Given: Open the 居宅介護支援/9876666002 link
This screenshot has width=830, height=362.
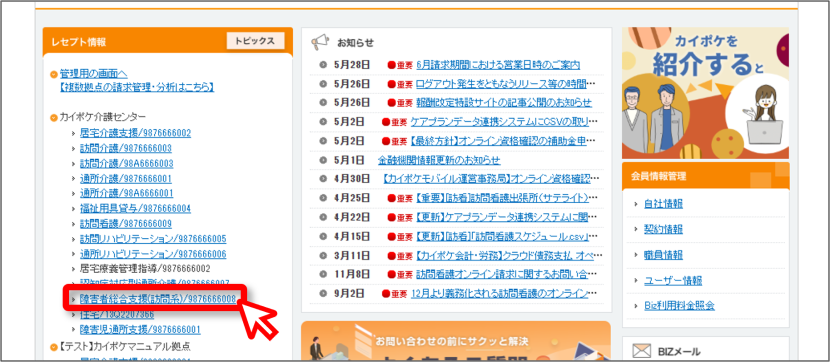Looking at the screenshot, I should [x=135, y=133].
